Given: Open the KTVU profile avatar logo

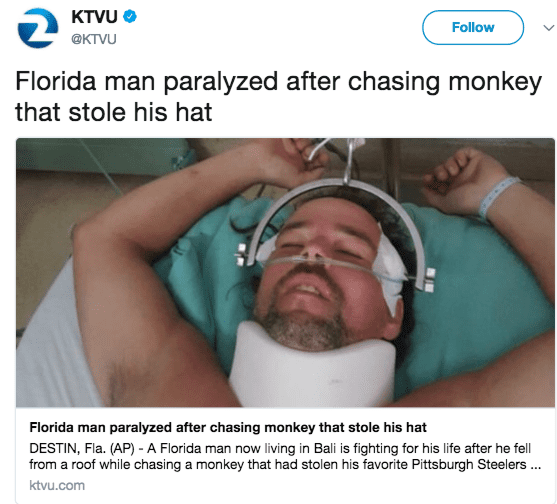Looking at the screenshot, I should [x=38, y=28].
